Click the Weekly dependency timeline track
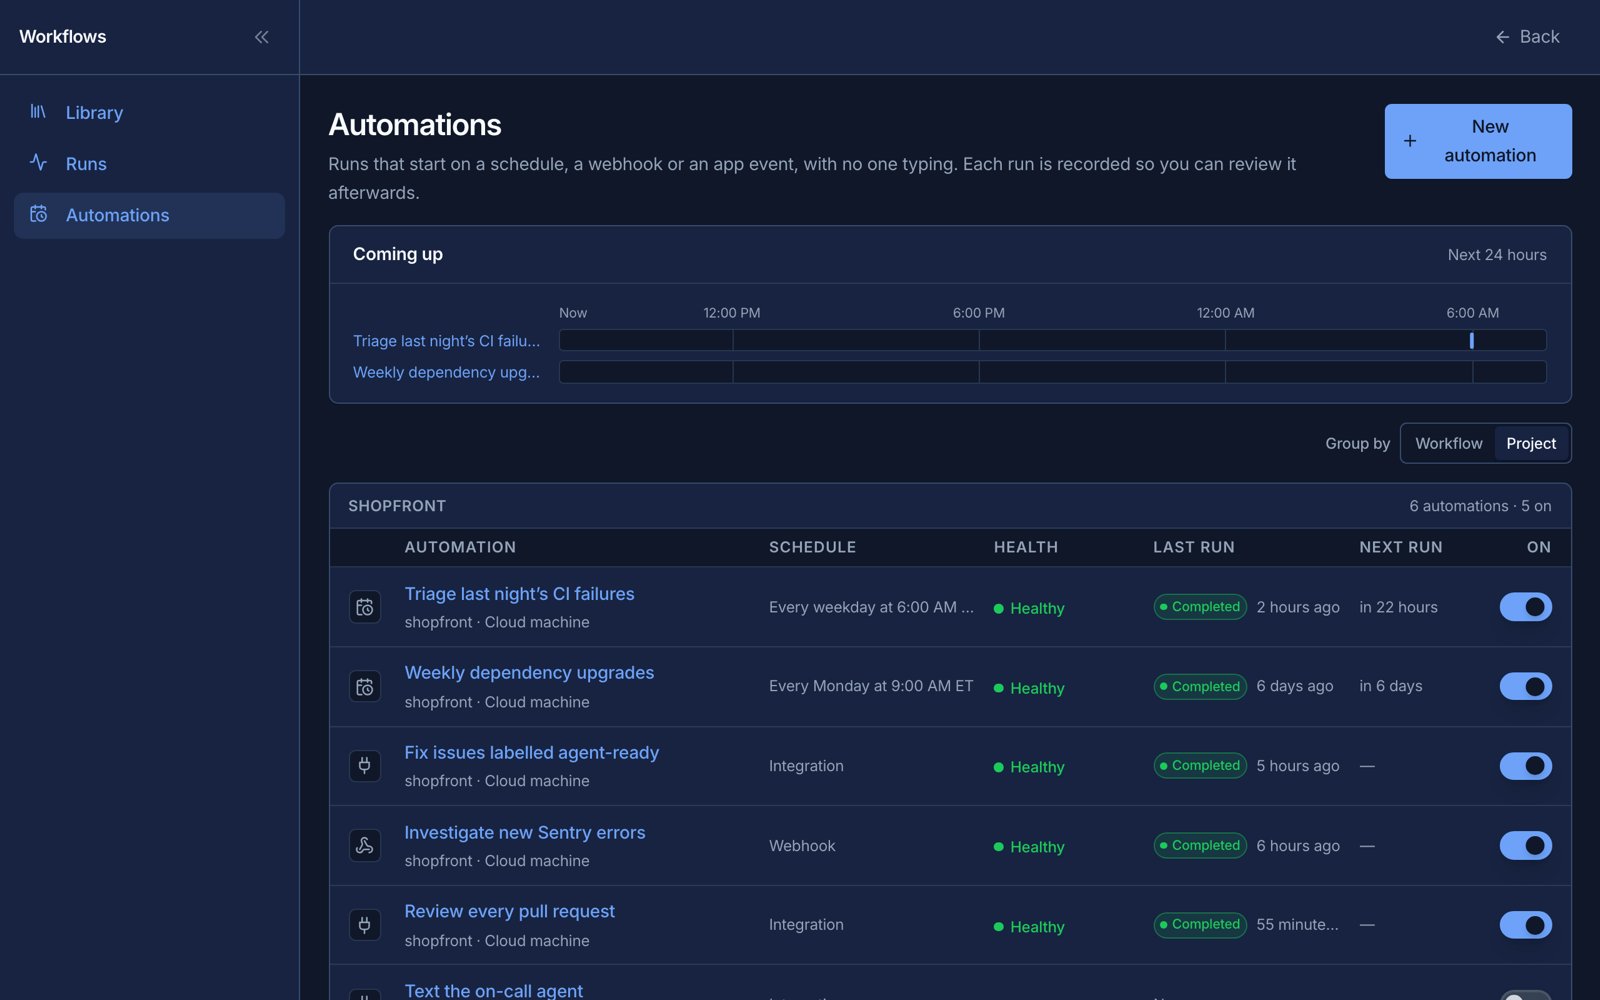Viewport: 1600px width, 1000px height. pos(1052,372)
